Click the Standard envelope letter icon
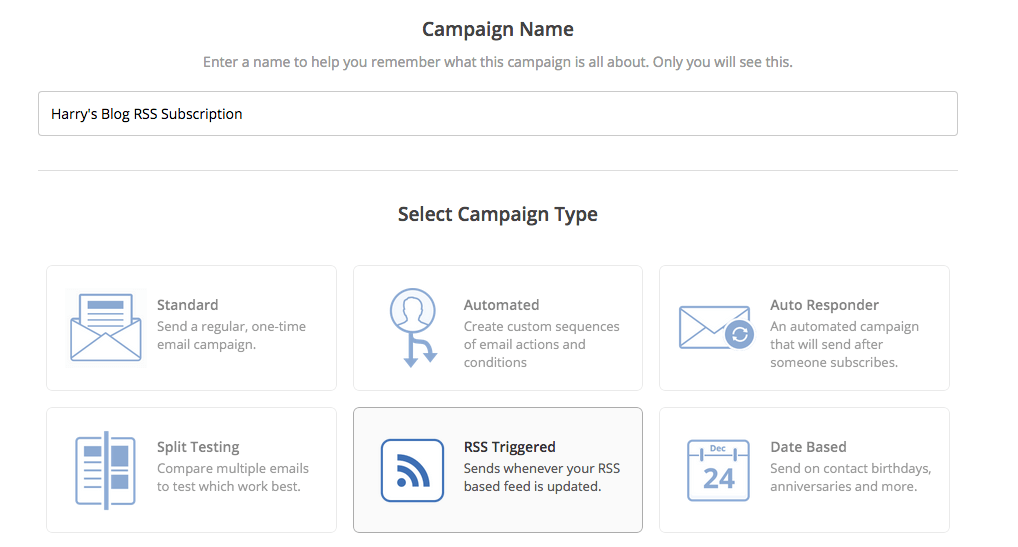 (x=106, y=328)
